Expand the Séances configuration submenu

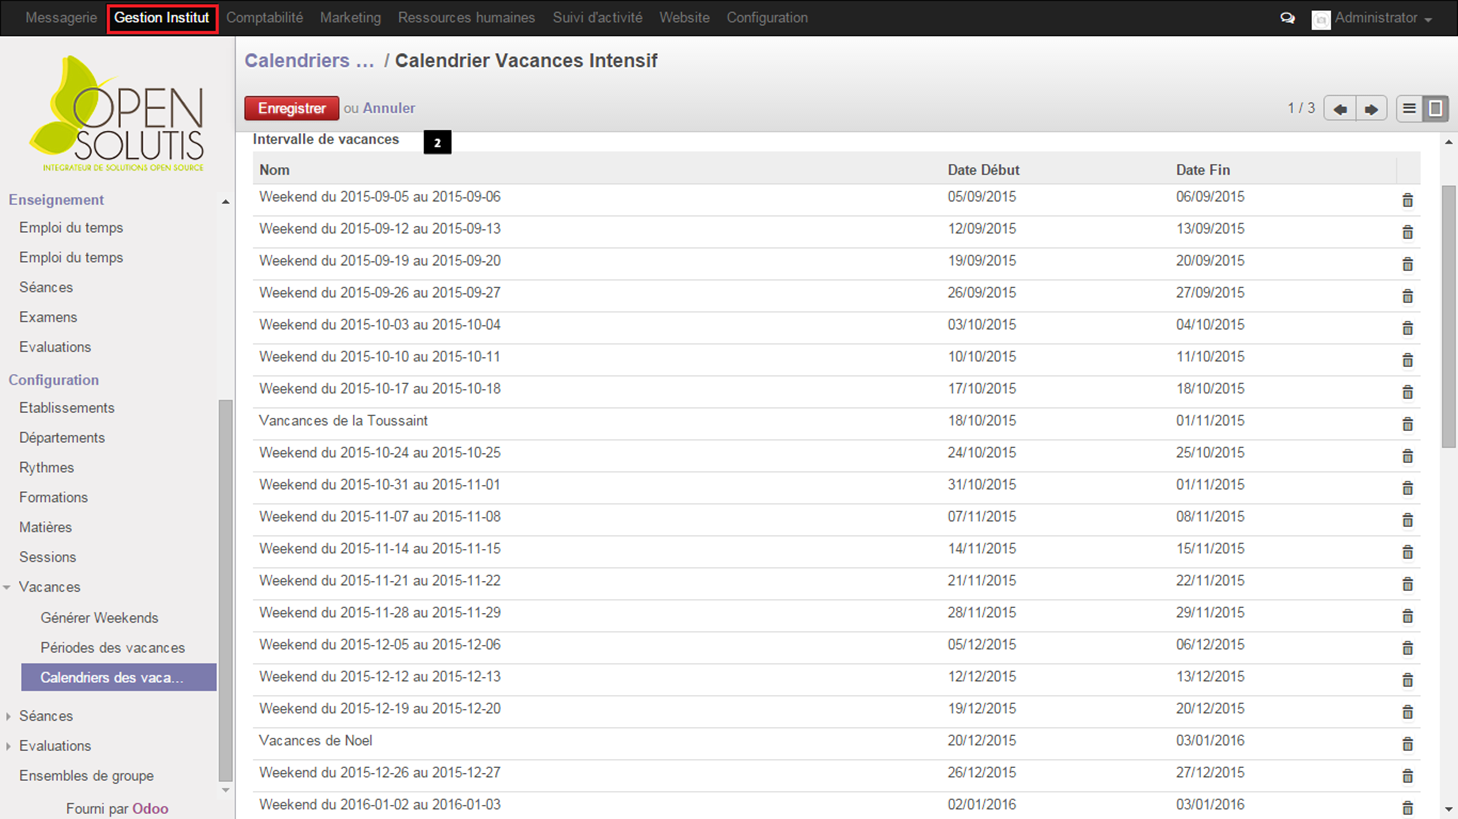(8, 716)
